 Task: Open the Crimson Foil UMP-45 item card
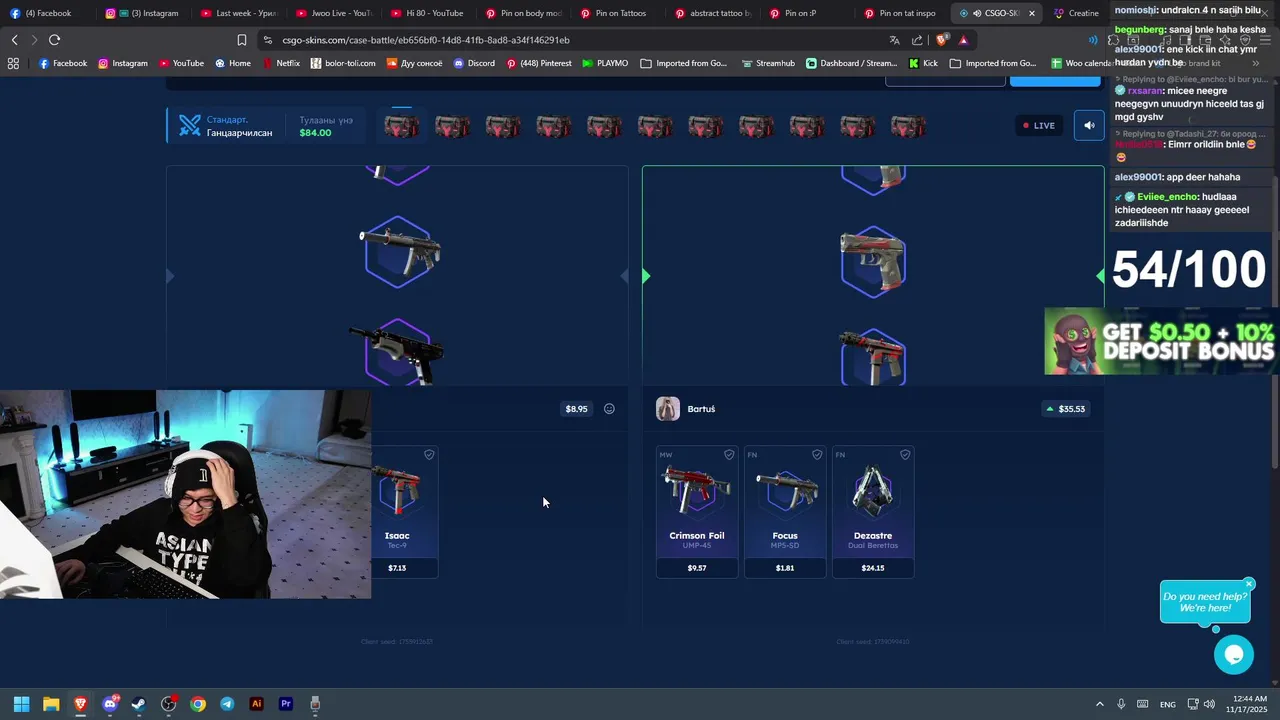[697, 512]
